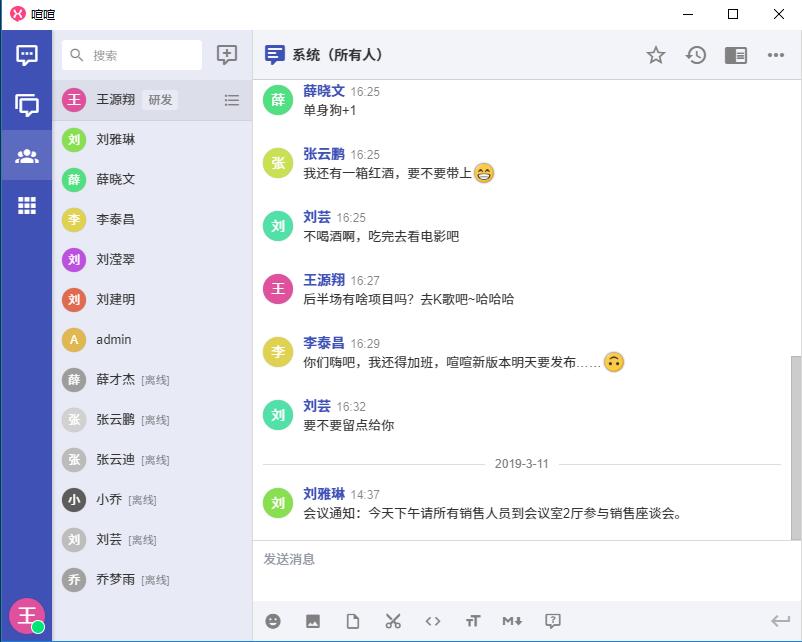Select contact 刘雅琳 in the list
The image size is (802, 642).
116,140
